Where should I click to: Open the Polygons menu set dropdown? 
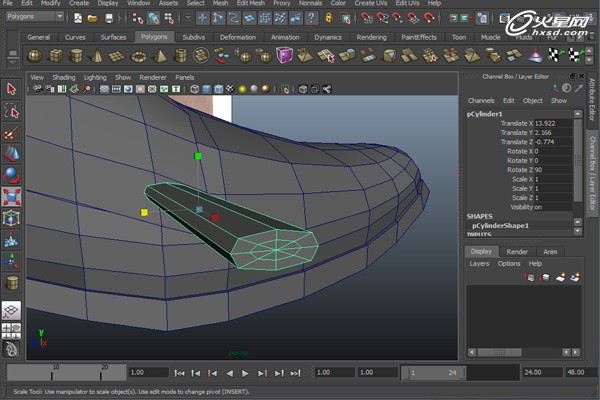click(x=35, y=17)
